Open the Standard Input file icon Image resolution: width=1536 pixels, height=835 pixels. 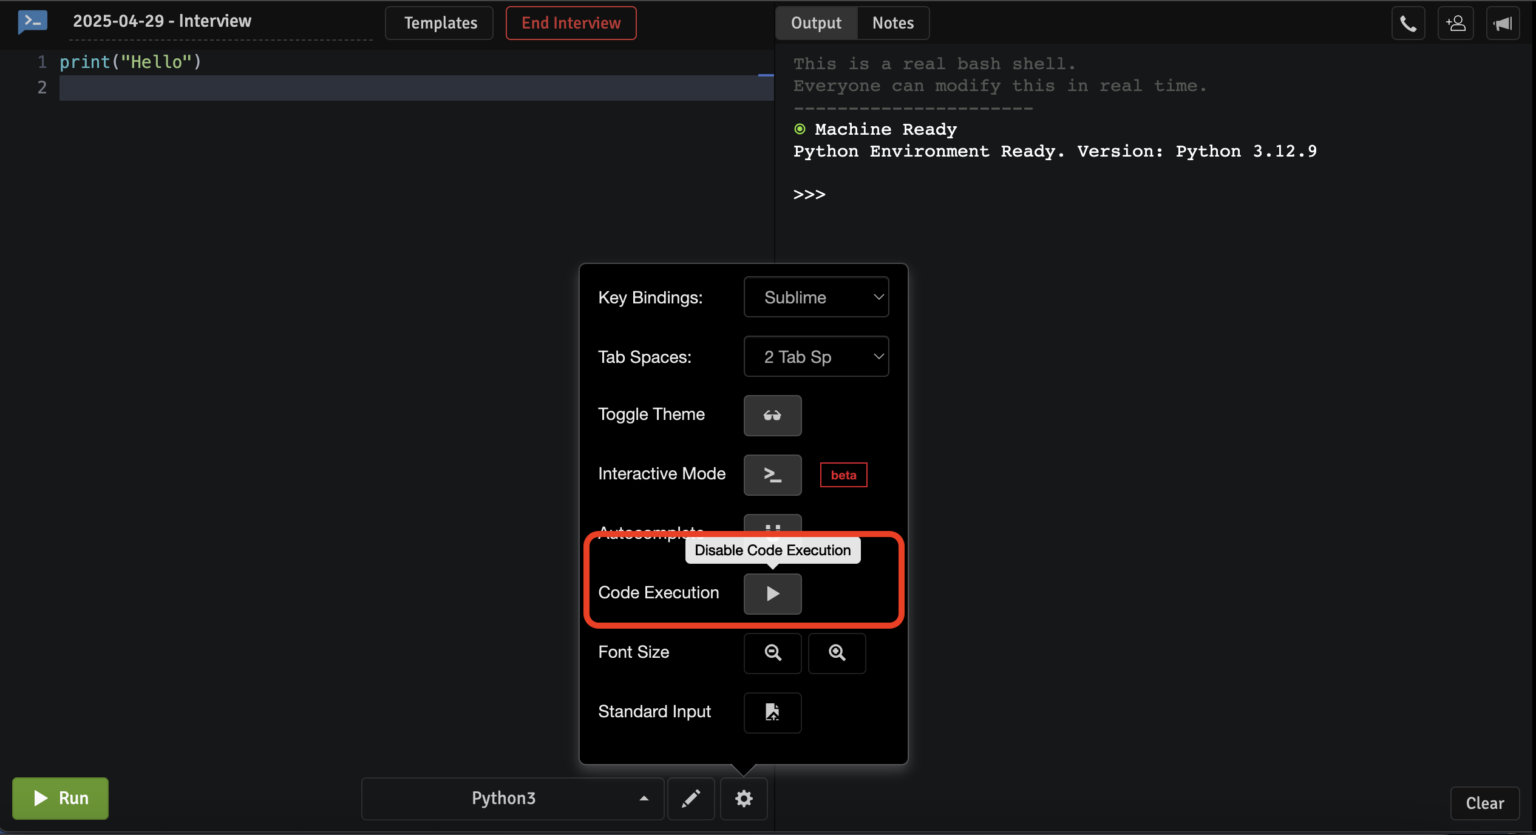(772, 712)
